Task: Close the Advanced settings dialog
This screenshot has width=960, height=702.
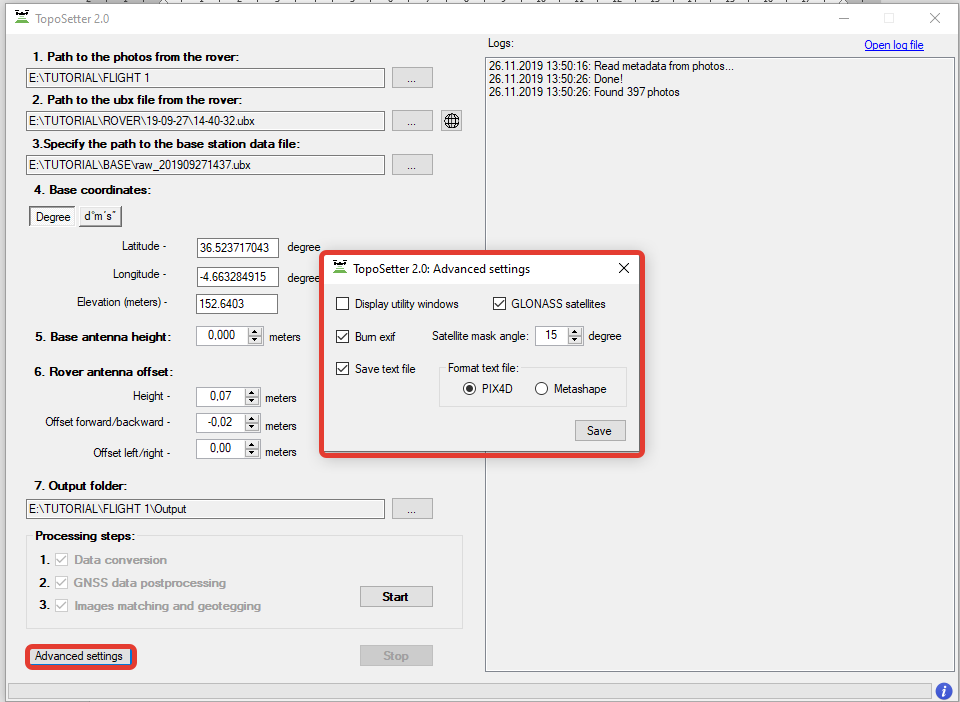Action: (624, 269)
